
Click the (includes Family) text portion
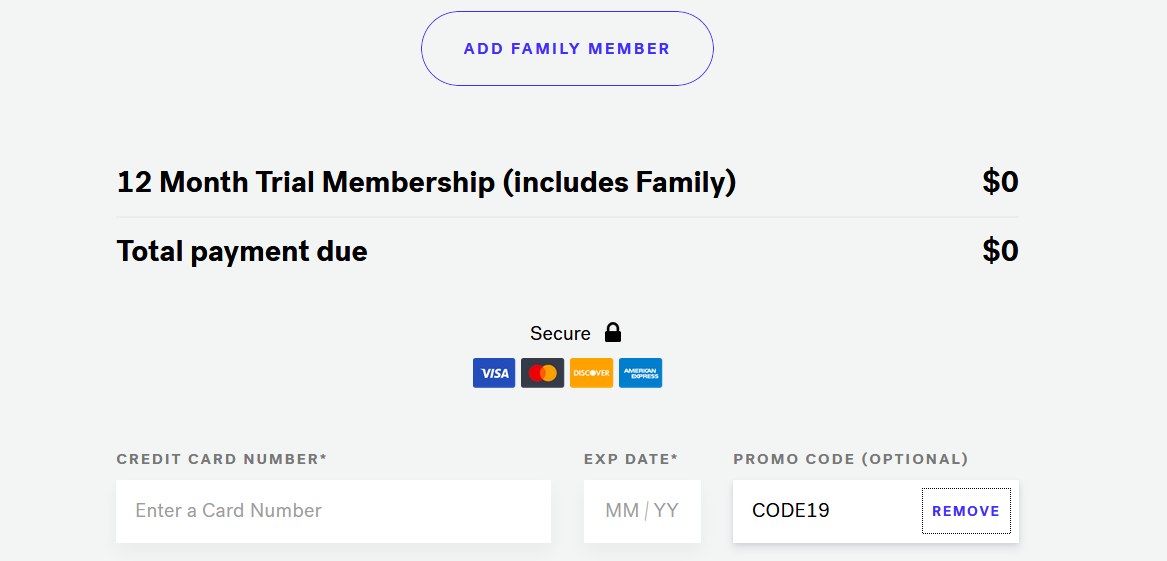click(619, 182)
